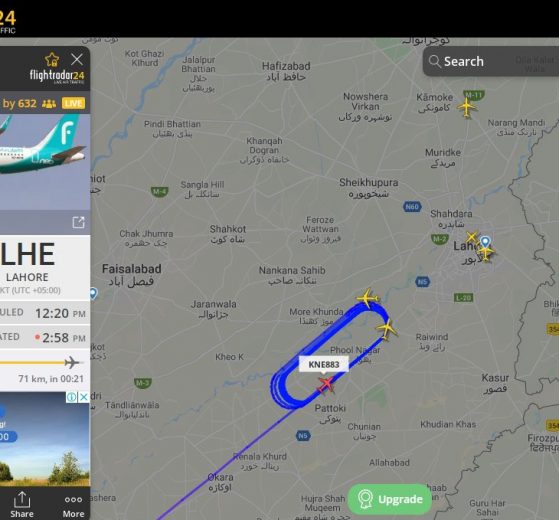Click the yellow plane near Kamoke

pos(467,107)
